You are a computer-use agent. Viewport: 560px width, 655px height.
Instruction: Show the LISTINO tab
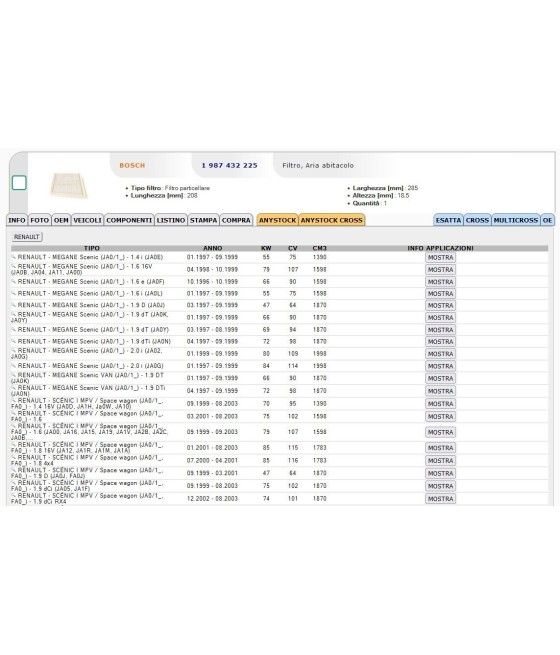[x=171, y=220]
